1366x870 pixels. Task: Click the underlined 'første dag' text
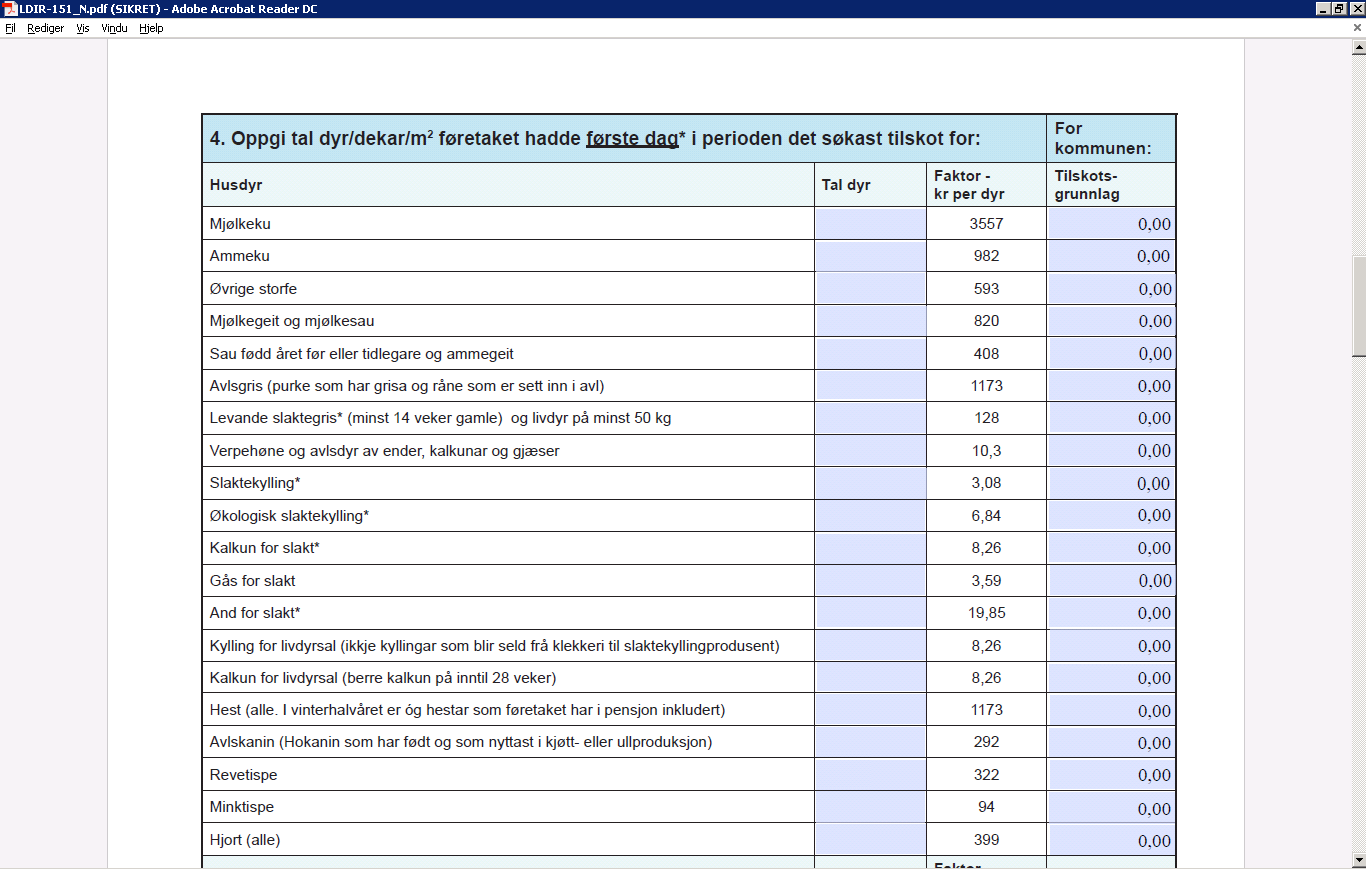pos(632,139)
